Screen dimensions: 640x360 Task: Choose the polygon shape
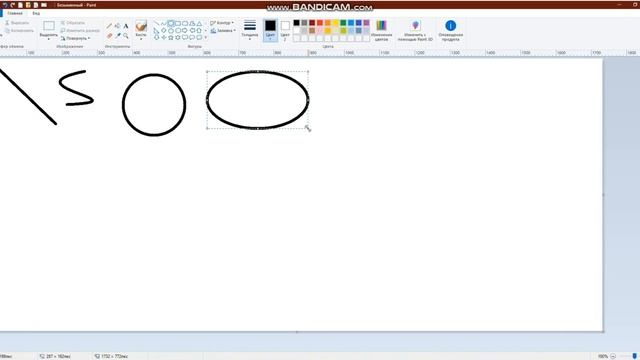point(192,24)
